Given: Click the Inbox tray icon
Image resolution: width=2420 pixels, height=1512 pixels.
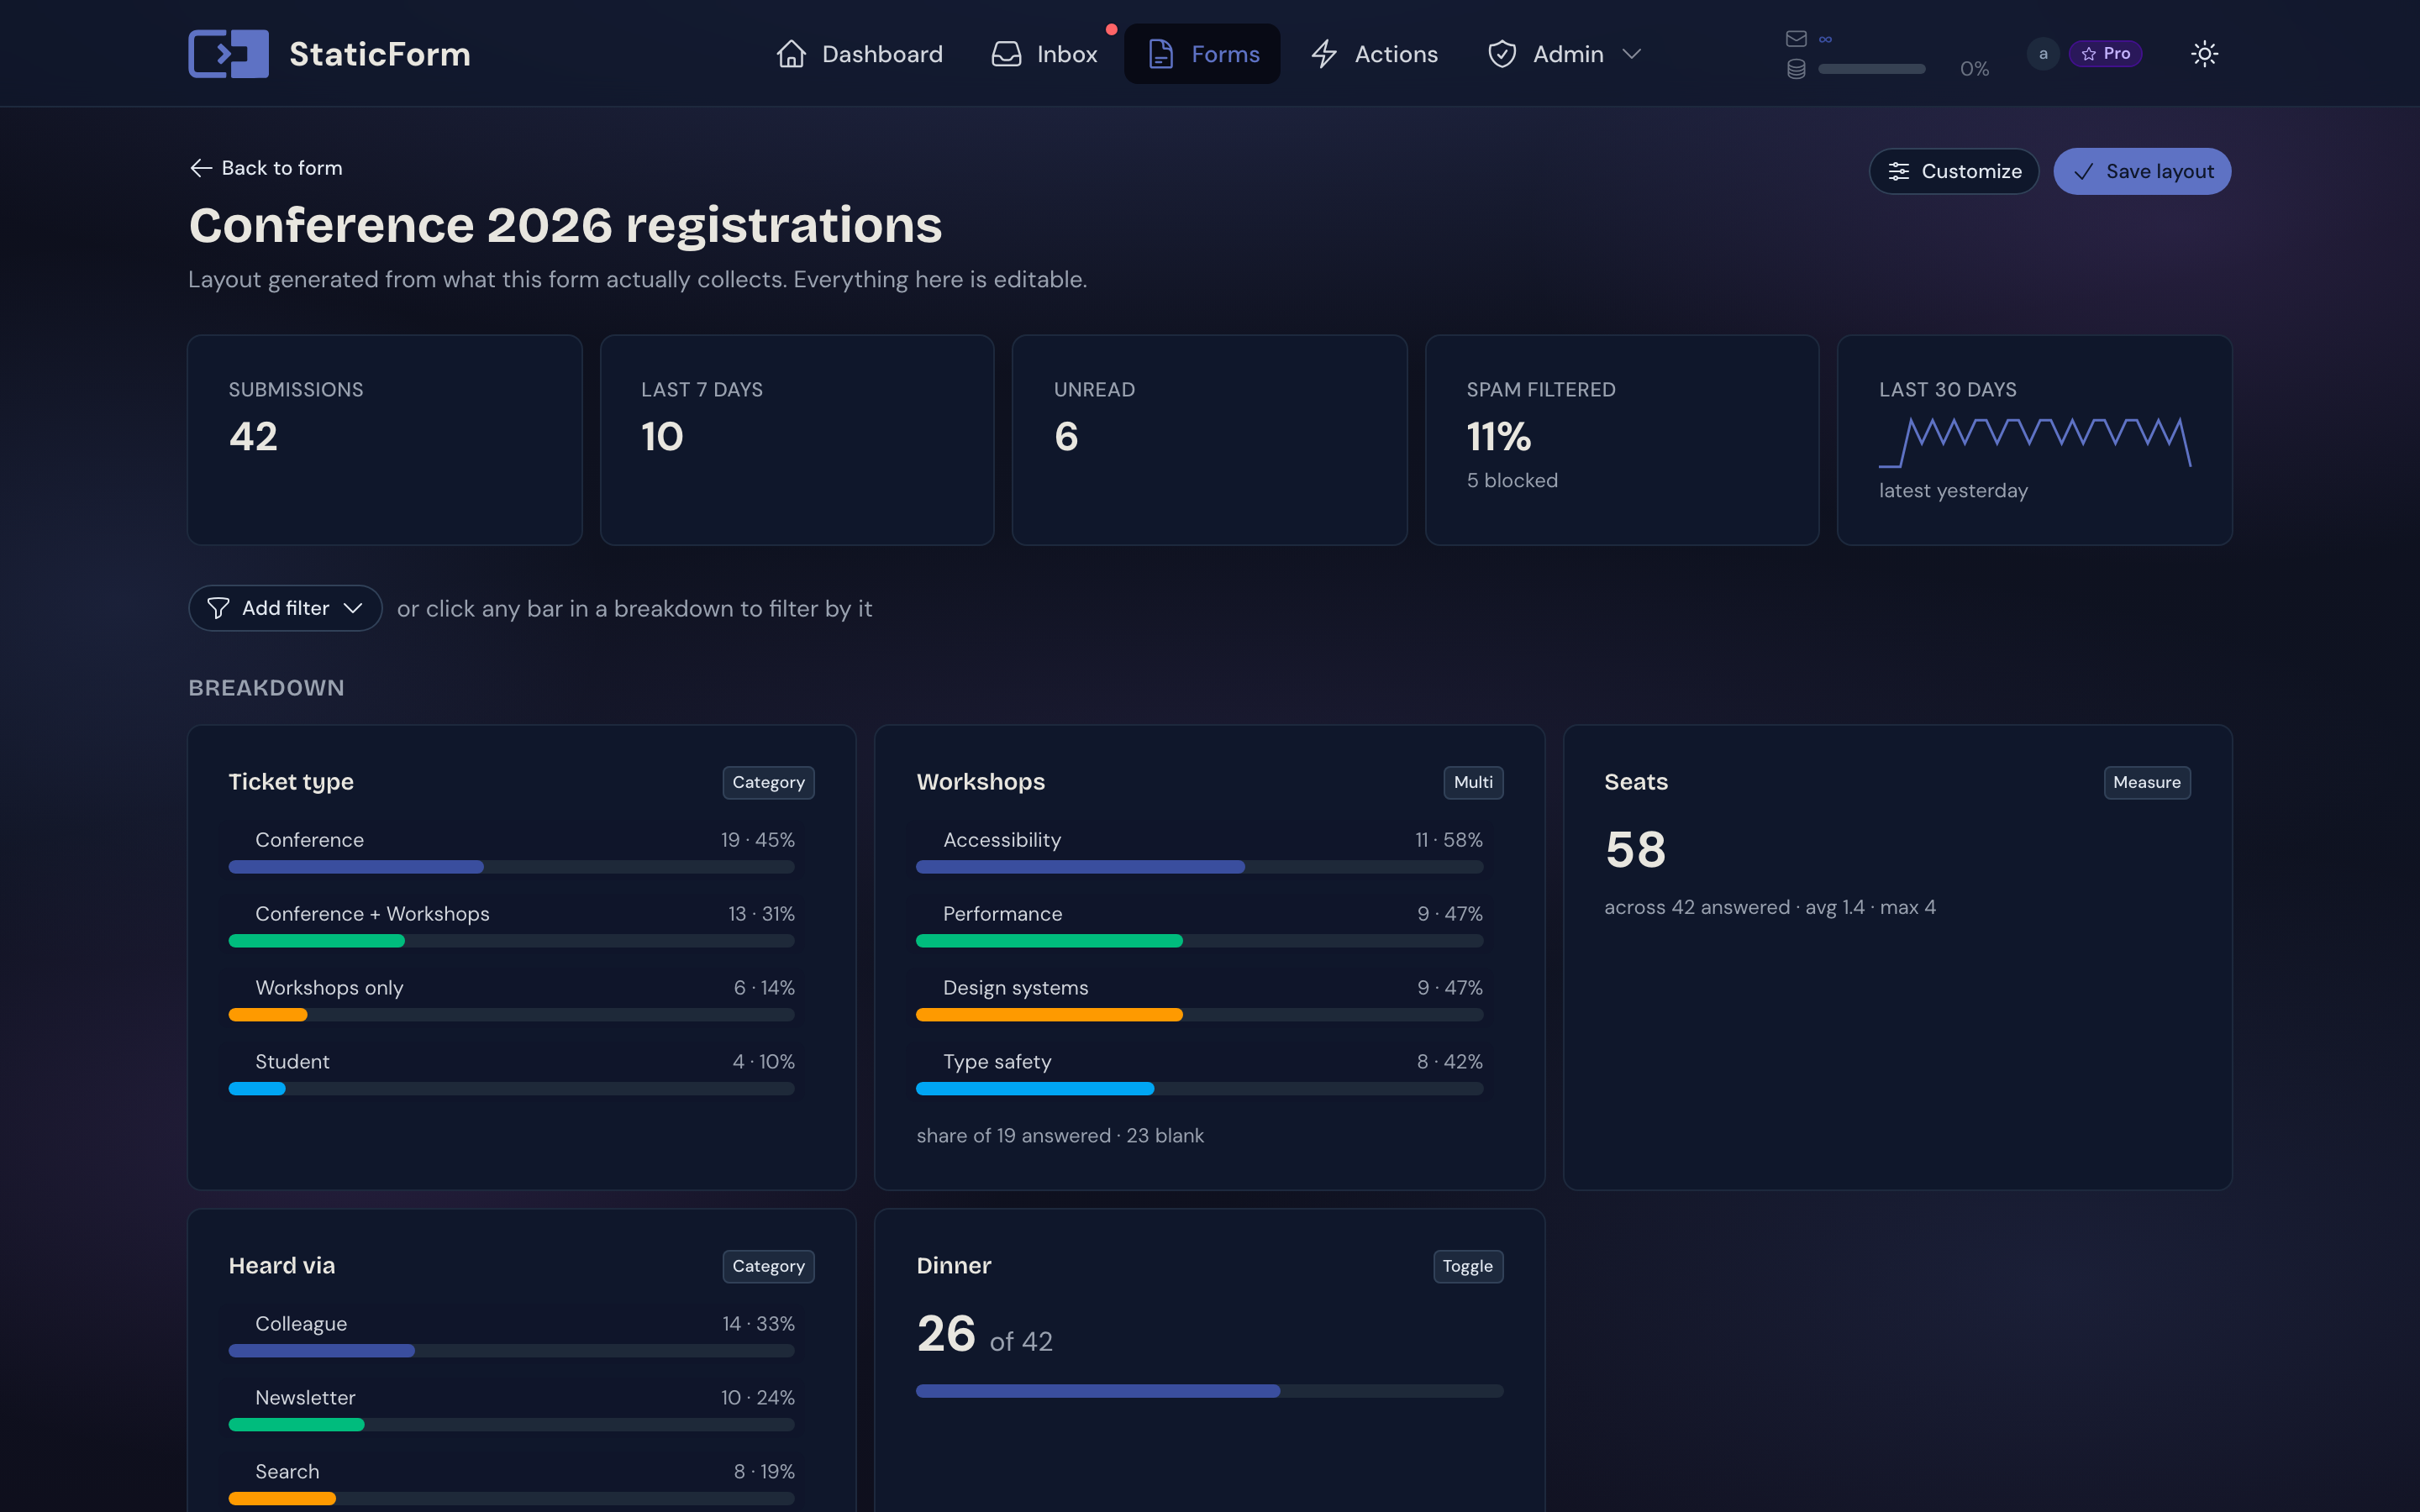Looking at the screenshot, I should pos(1006,54).
